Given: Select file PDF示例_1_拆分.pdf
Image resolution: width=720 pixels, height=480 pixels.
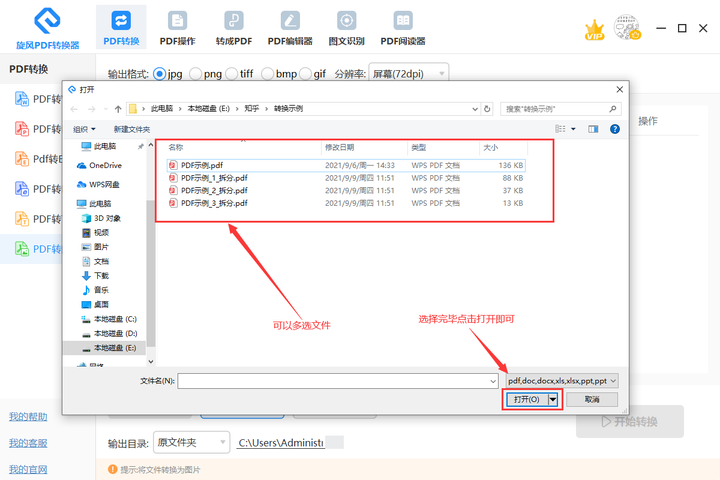Looking at the screenshot, I should (346, 178).
